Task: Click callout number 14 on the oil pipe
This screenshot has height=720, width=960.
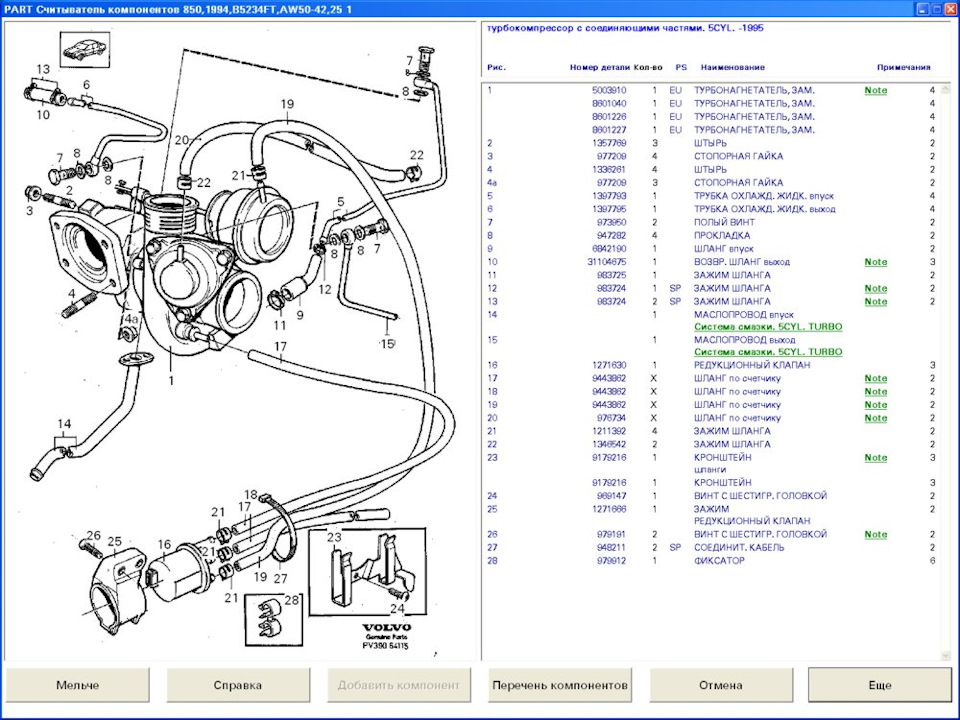Action: [64, 424]
